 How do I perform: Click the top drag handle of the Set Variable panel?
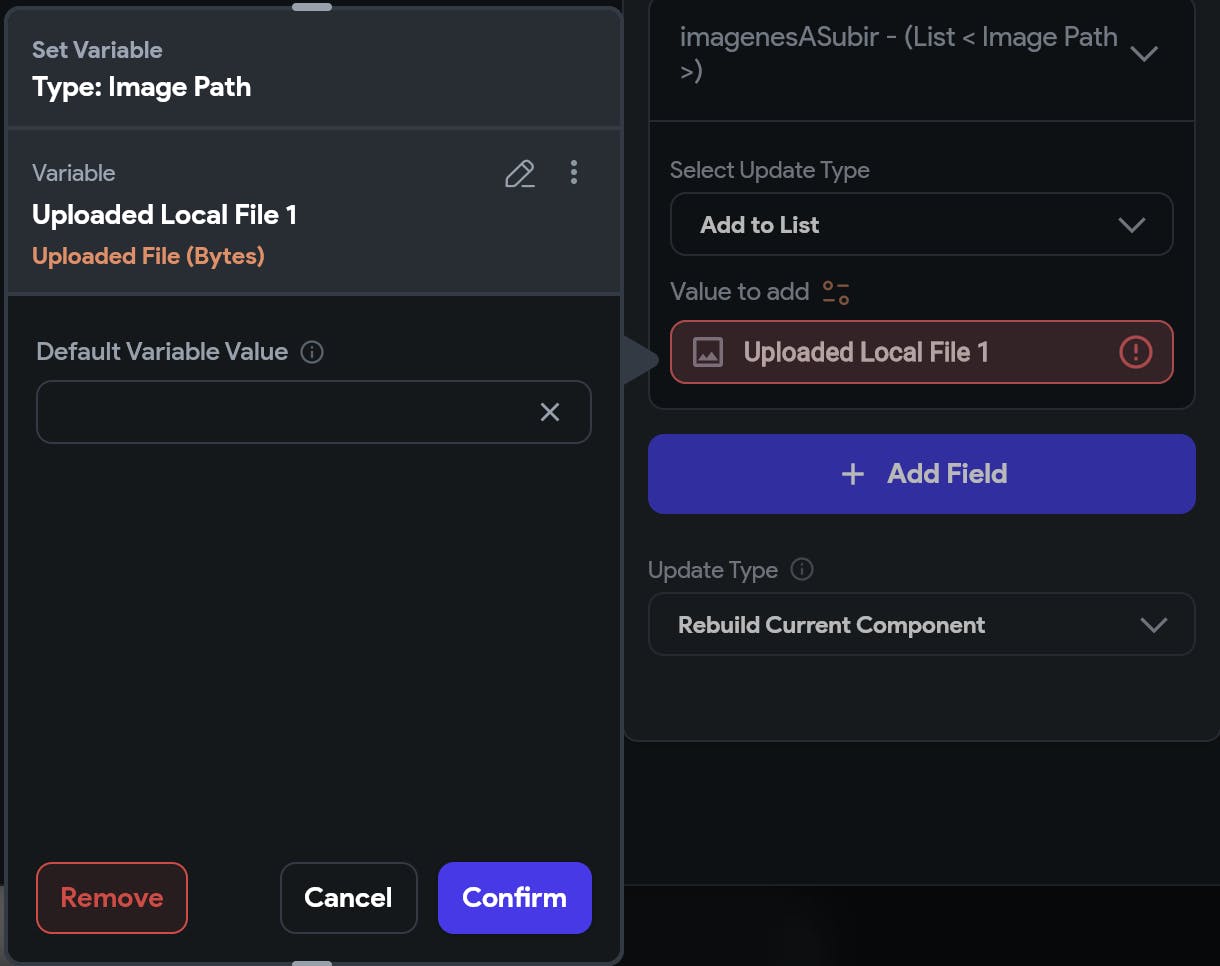pyautogui.click(x=312, y=7)
